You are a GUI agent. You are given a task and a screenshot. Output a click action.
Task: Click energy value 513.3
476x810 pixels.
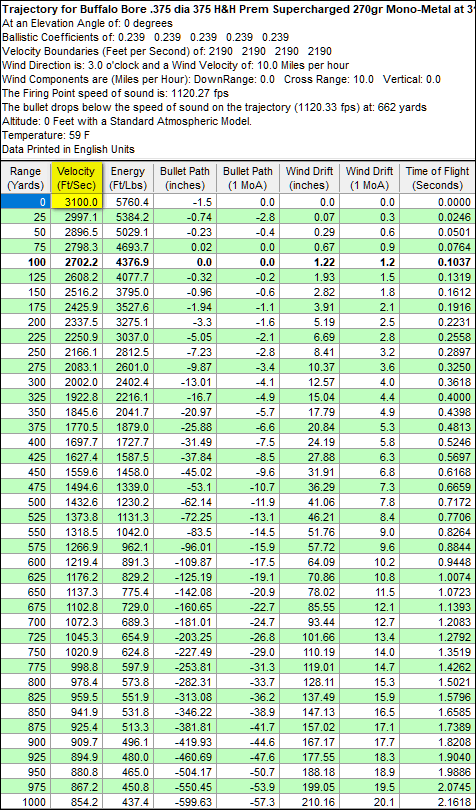pos(128,726)
